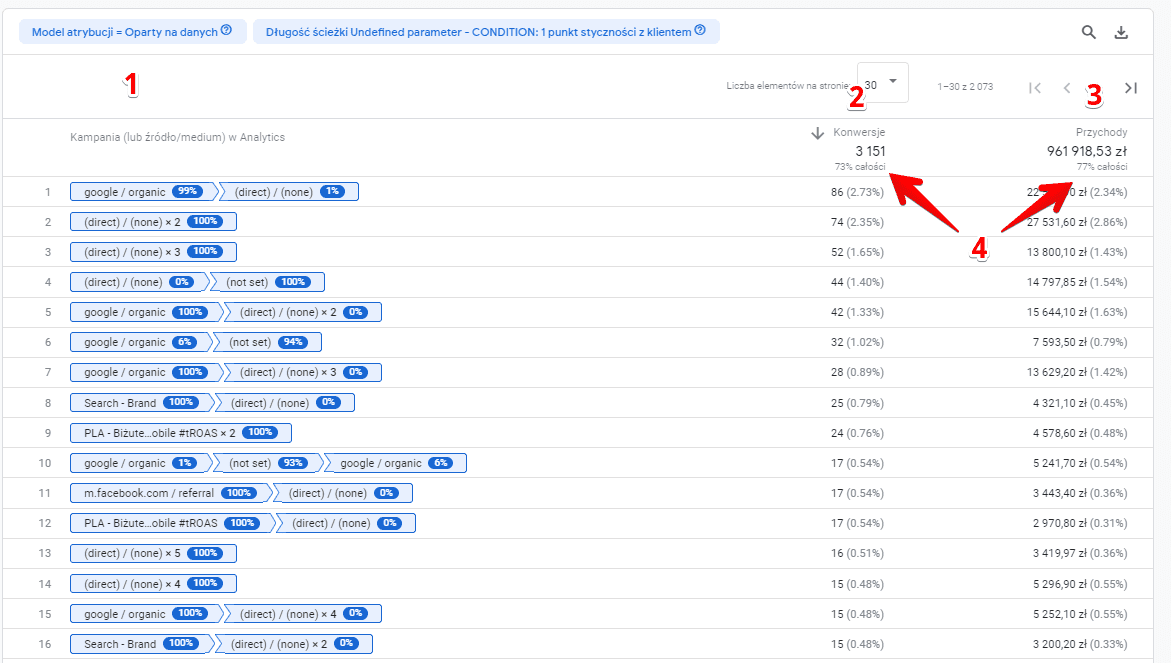Click the Kampania w Analytics column header
The height and width of the screenshot is (663, 1171).
coord(178,137)
